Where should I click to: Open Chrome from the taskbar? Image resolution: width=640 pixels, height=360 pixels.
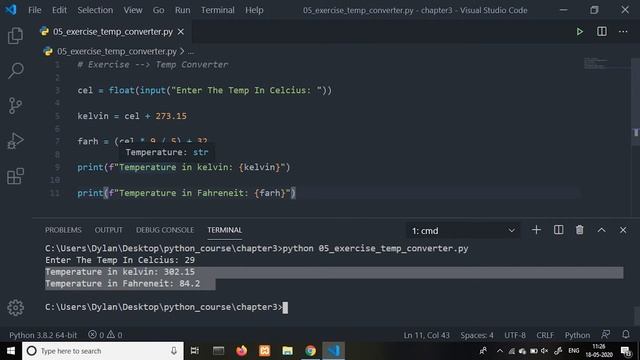310,351
